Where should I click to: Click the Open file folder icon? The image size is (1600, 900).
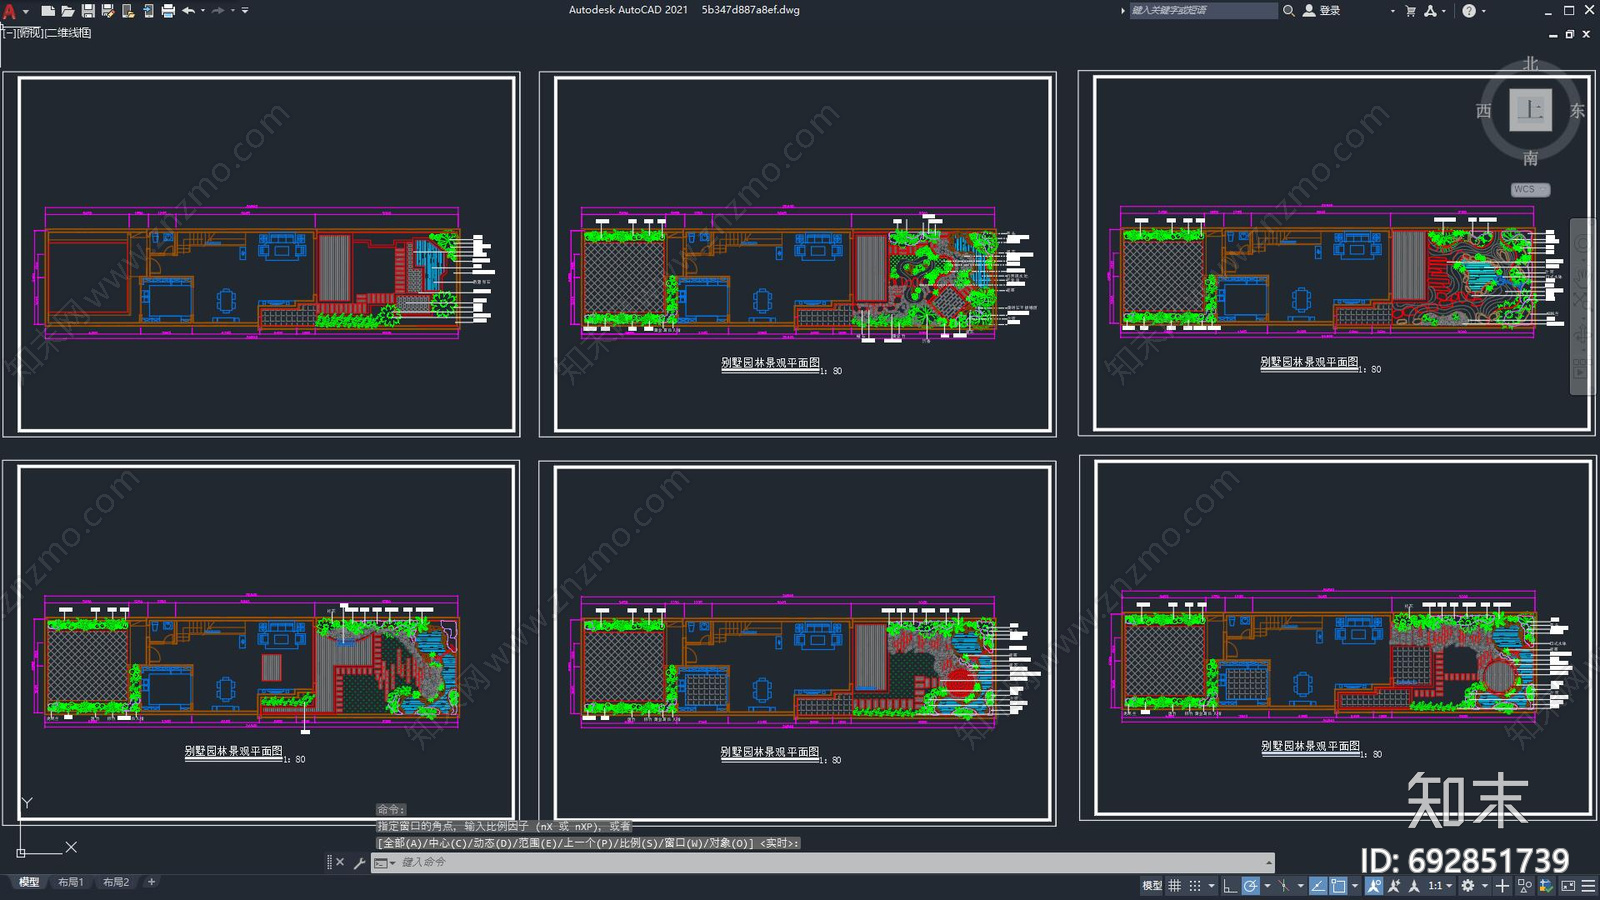(68, 11)
